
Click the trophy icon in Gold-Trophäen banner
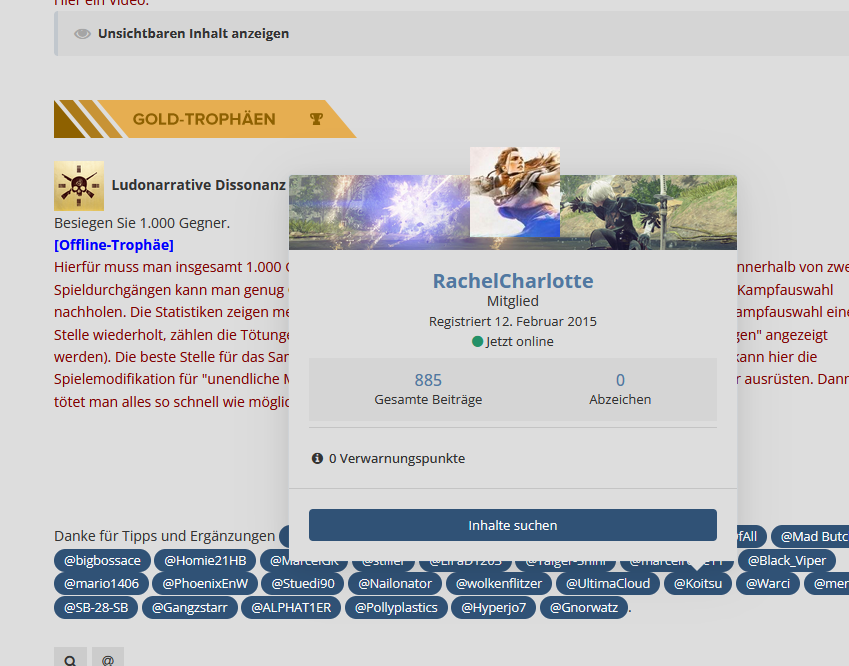pyautogui.click(x=316, y=119)
